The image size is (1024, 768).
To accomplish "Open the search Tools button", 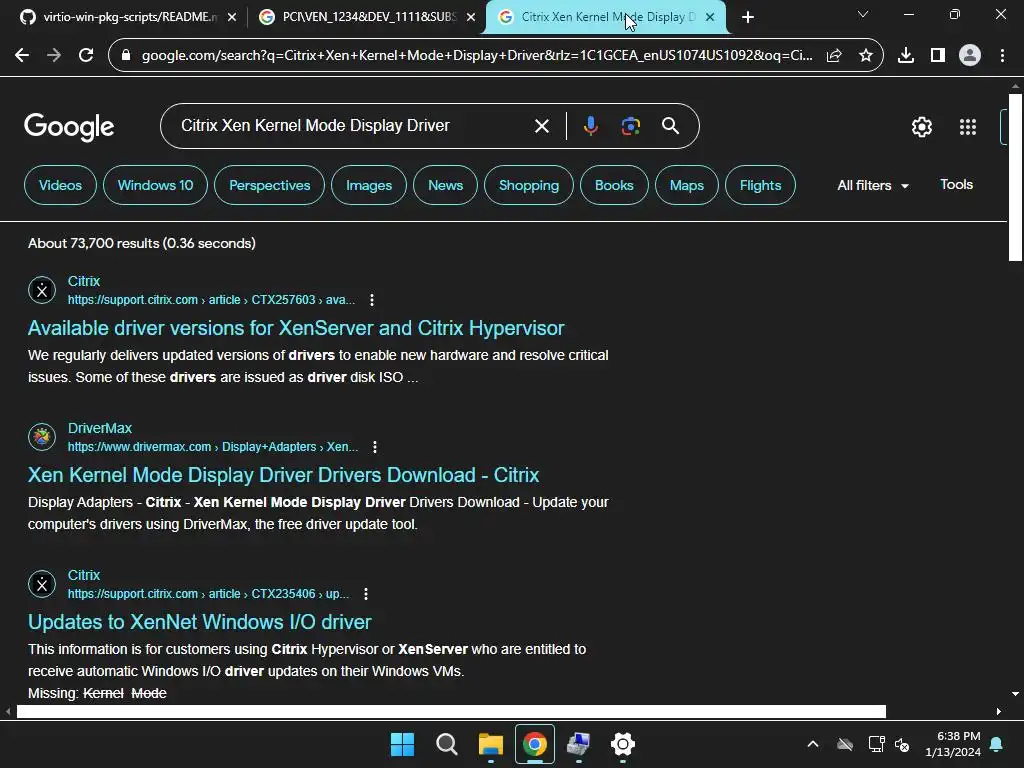I will pos(956,185).
